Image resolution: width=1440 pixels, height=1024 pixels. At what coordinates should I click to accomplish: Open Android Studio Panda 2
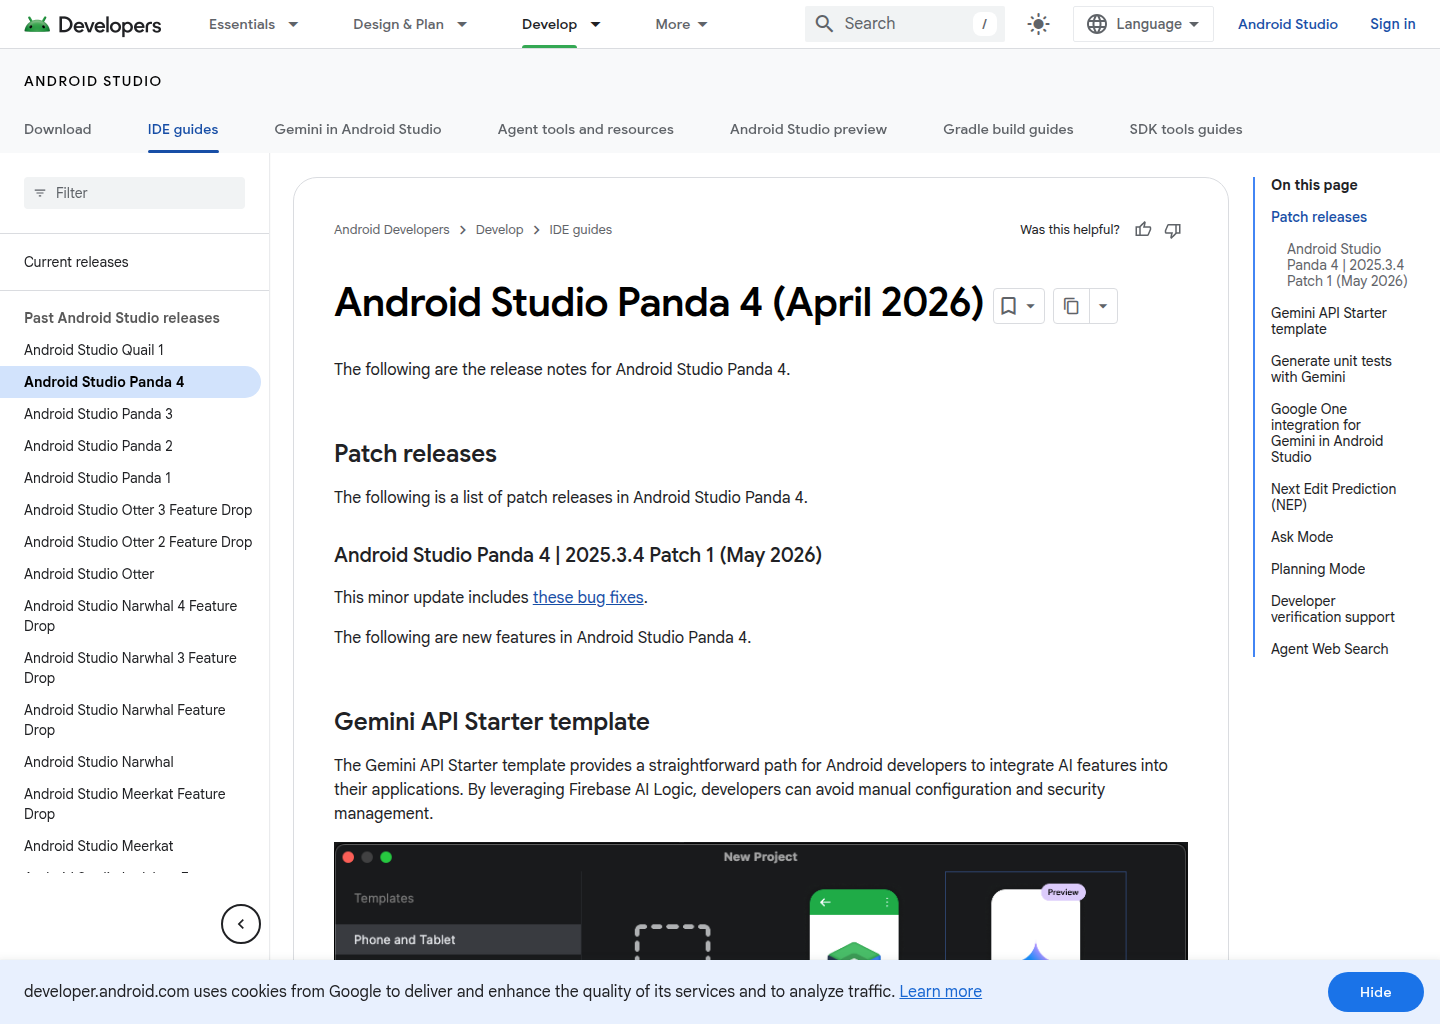[98, 446]
